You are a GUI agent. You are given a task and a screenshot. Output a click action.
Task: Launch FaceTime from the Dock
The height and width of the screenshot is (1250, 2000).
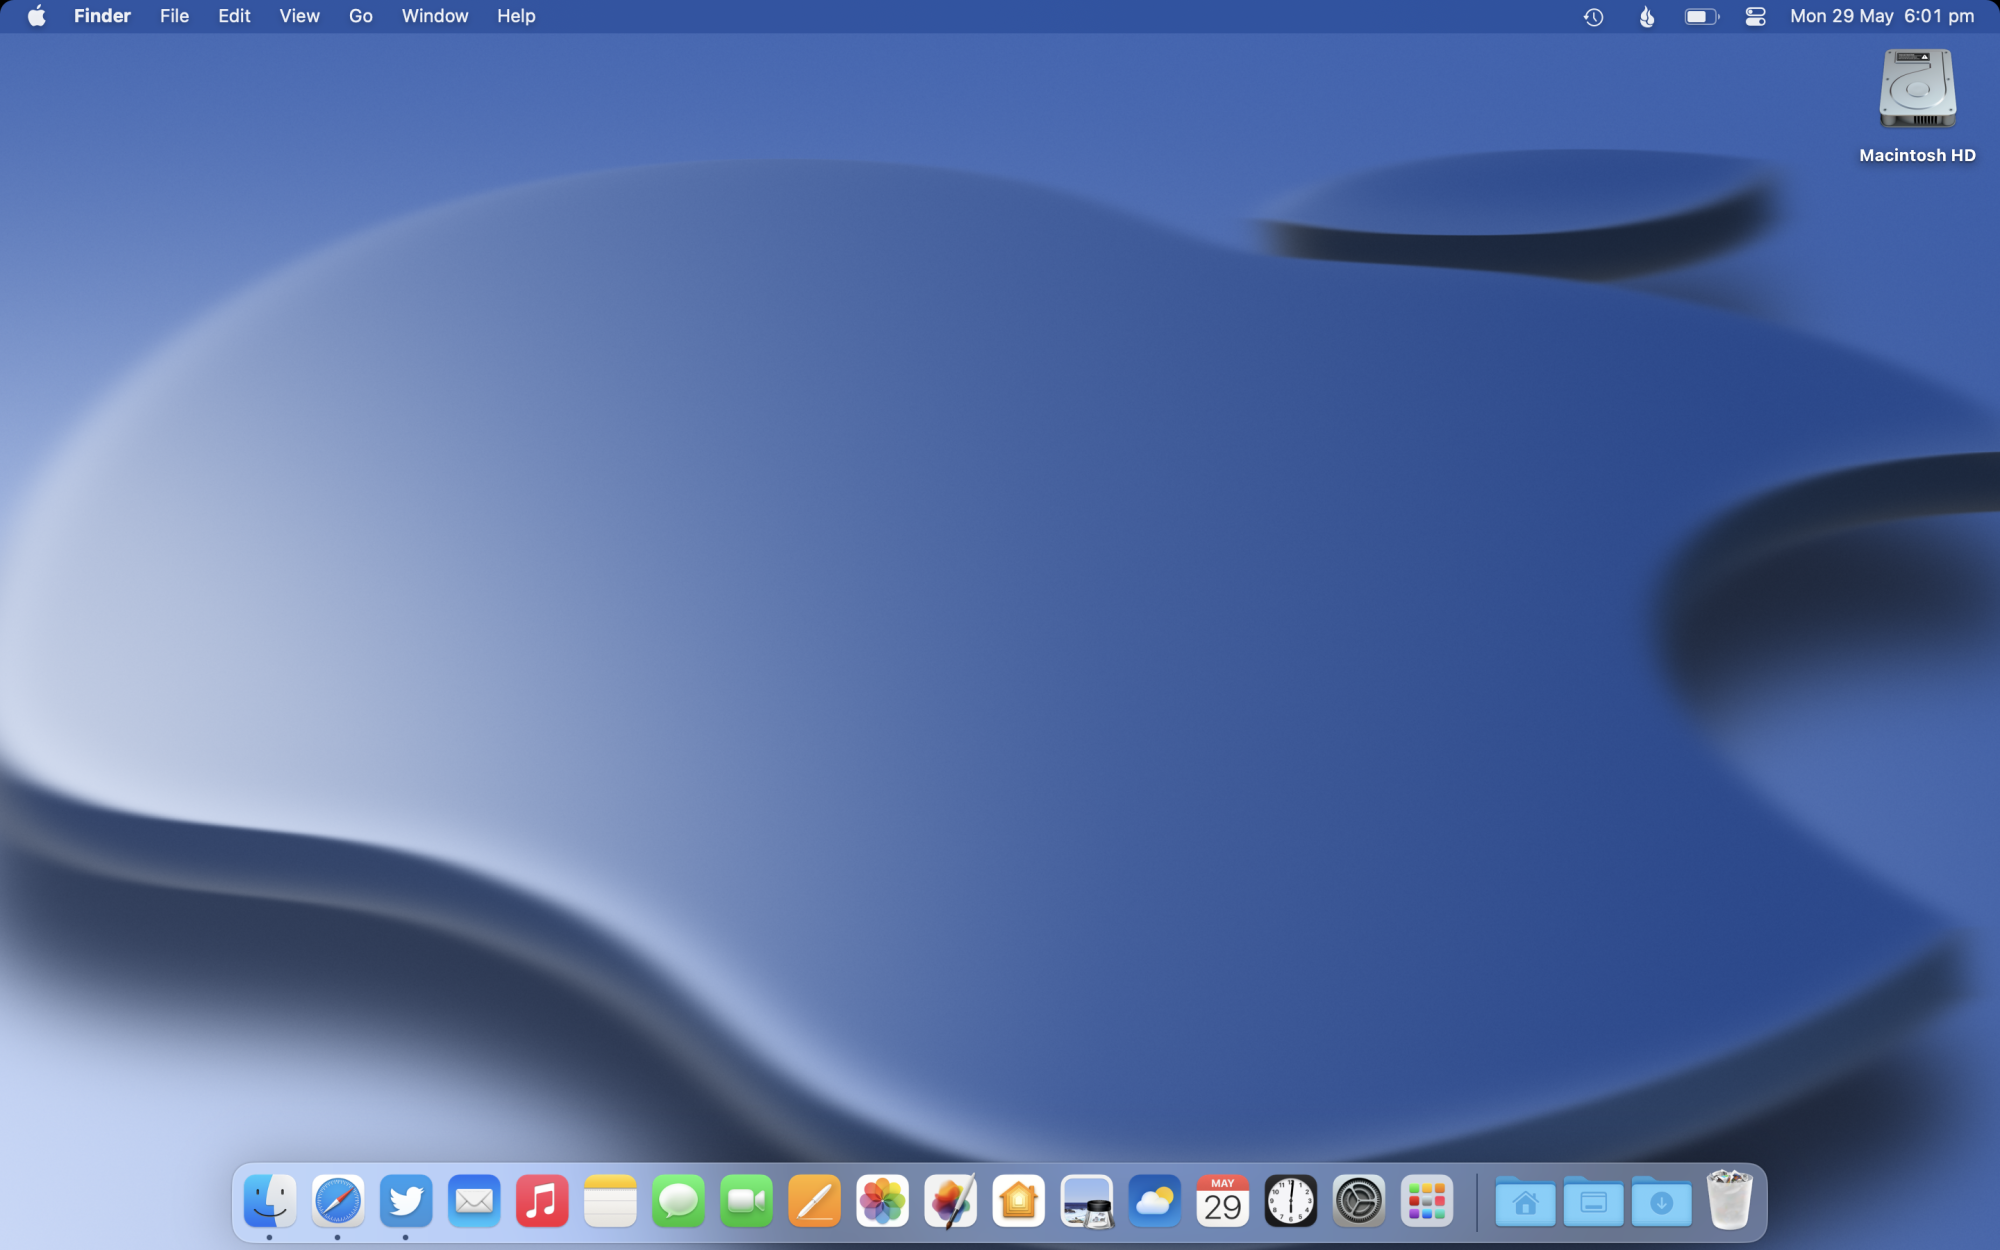point(746,1201)
